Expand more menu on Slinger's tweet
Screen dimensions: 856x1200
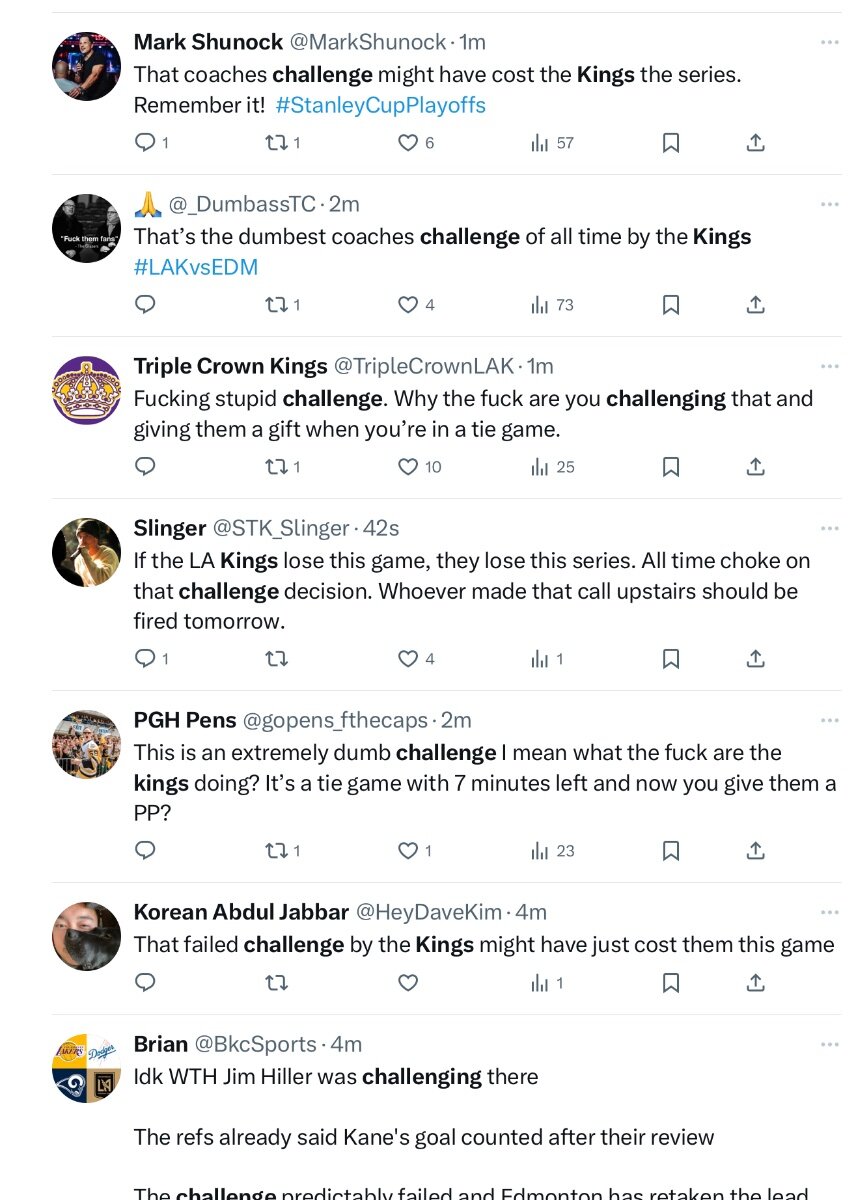coord(829,528)
